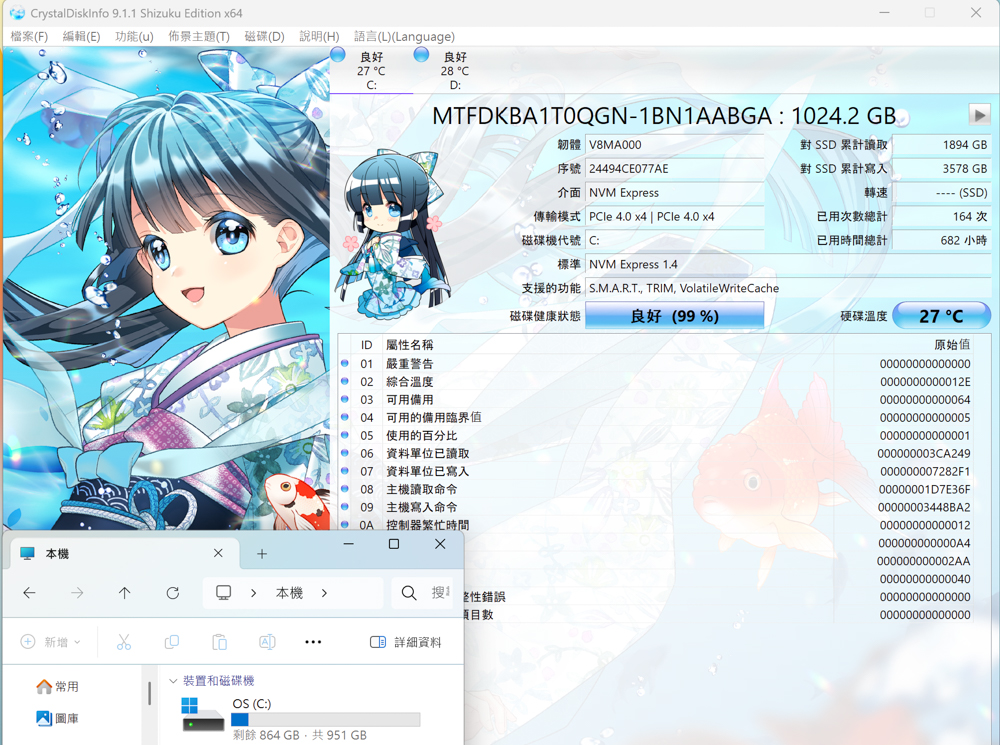
Task: Click the status dot for 01 嚴重警告
Action: [345, 363]
